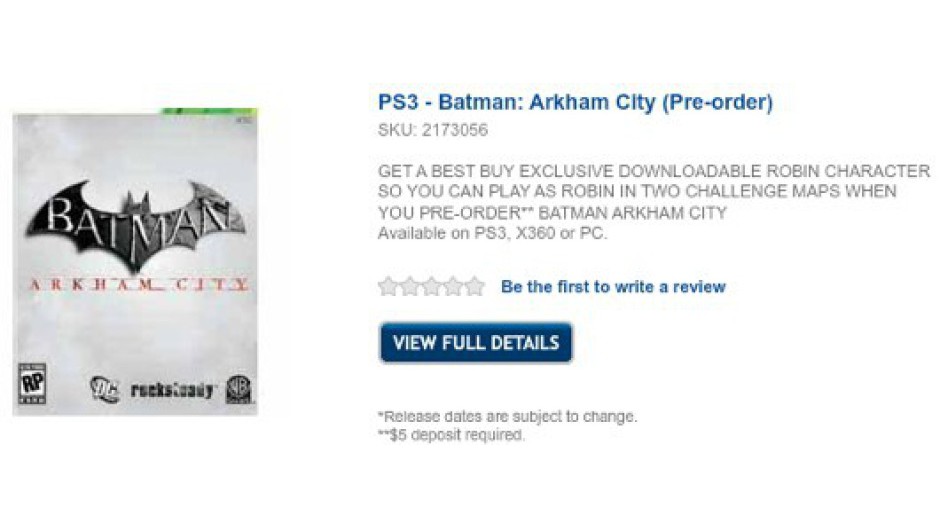Image resolution: width=940 pixels, height=528 pixels.
Task: Click the Rocksteady logo on the cover
Action: [x=172, y=389]
